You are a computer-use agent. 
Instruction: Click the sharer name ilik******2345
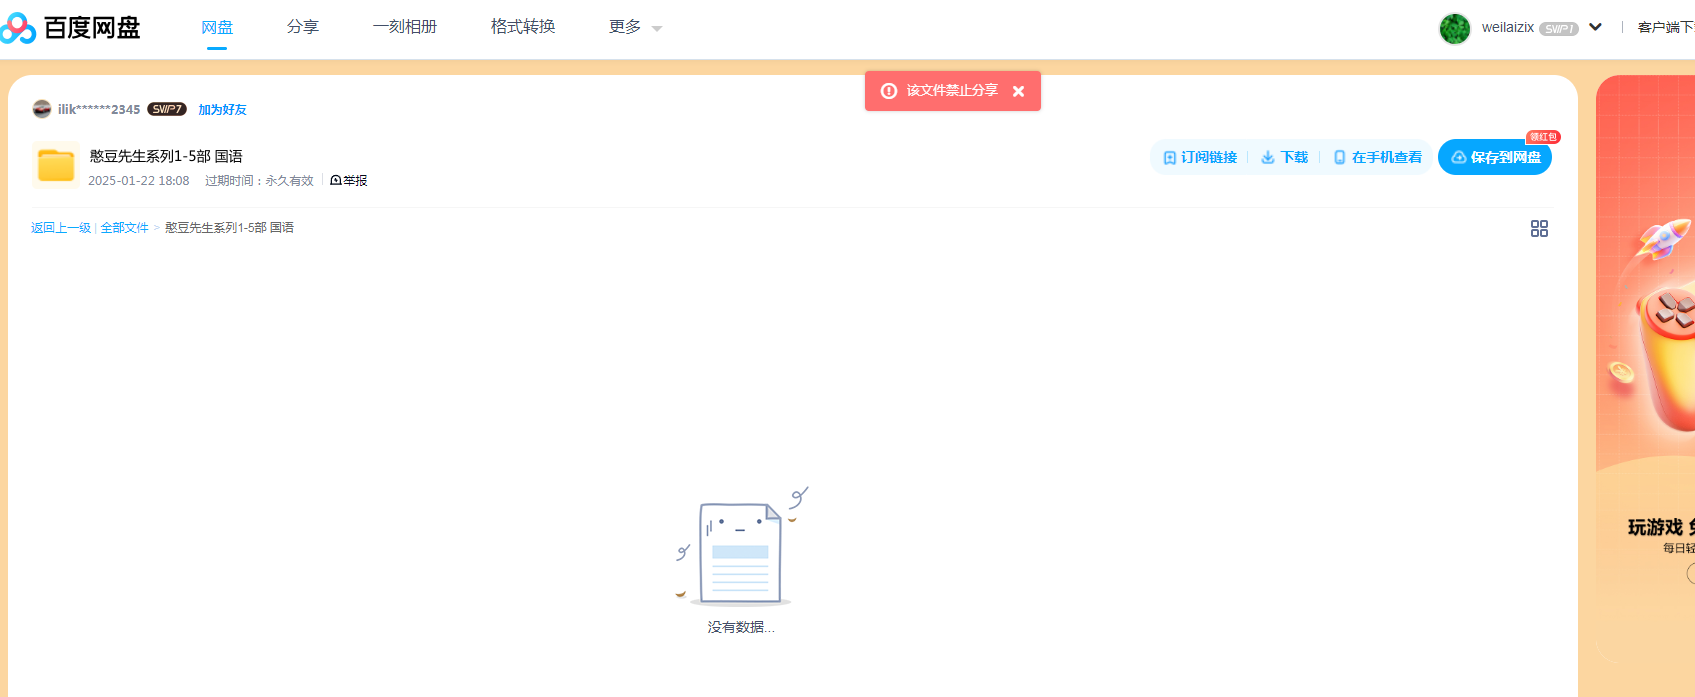click(x=99, y=109)
